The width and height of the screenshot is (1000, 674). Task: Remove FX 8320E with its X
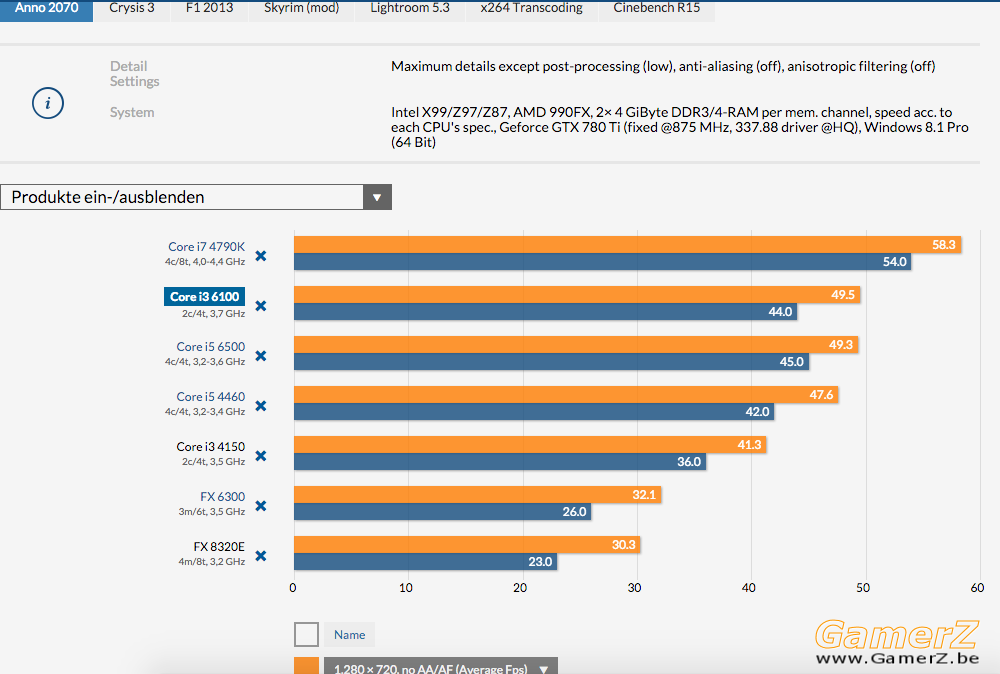pyautogui.click(x=261, y=556)
